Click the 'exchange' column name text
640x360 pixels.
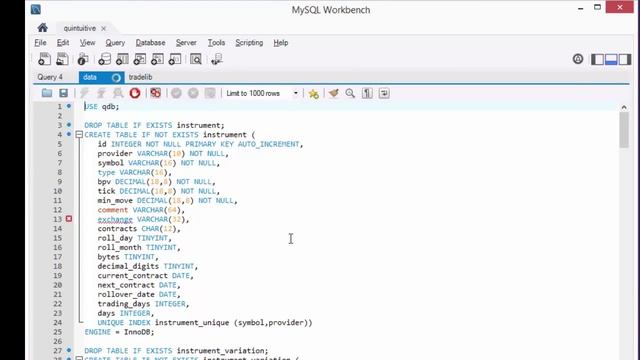click(115, 219)
